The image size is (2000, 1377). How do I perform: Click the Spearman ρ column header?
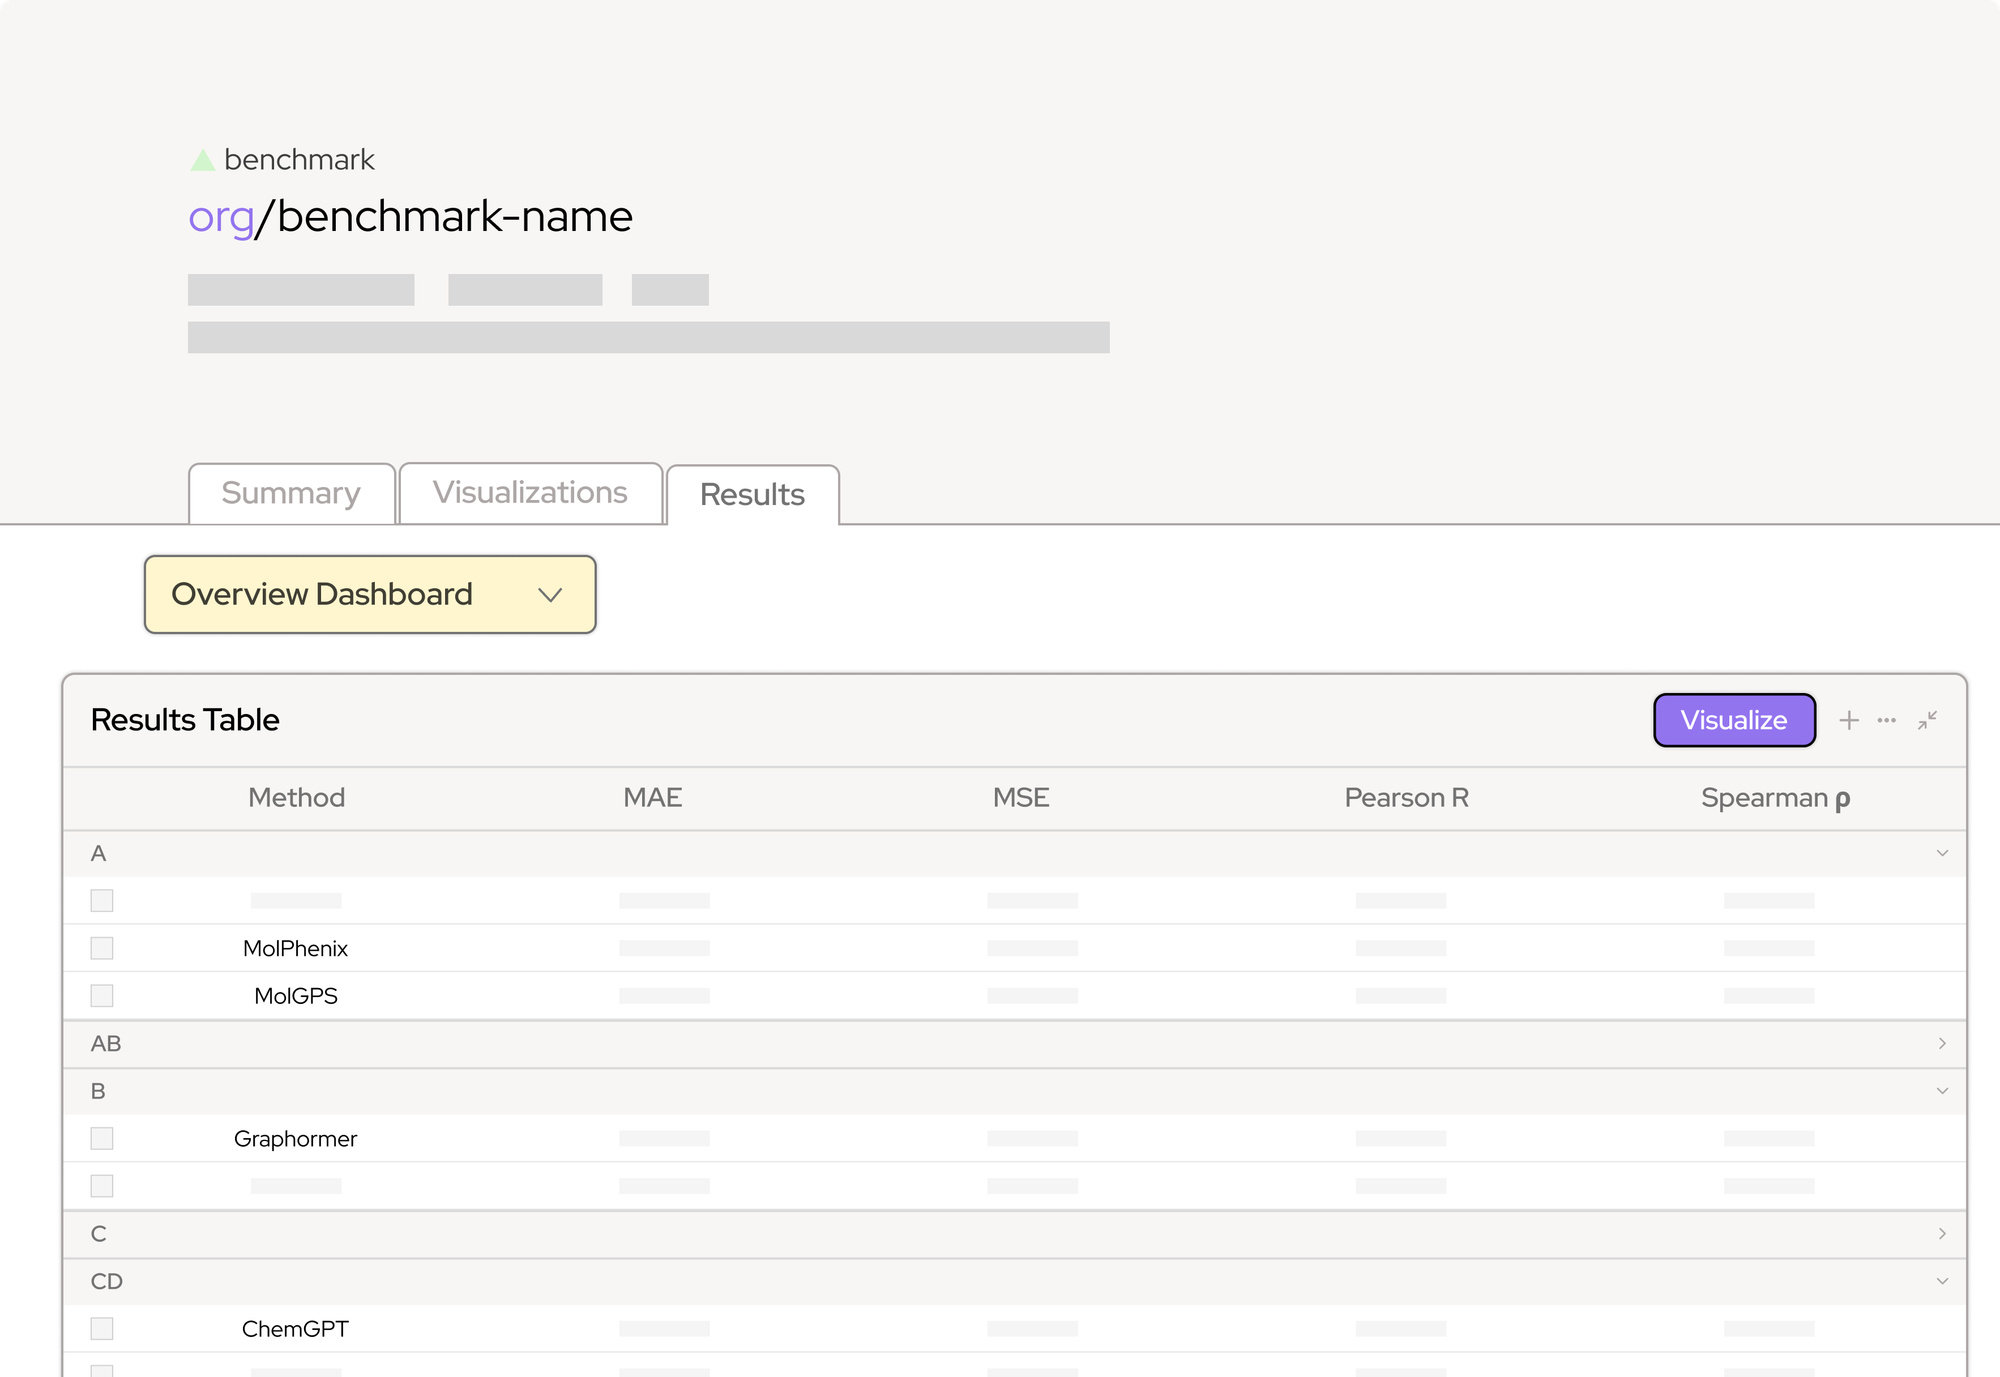1775,798
